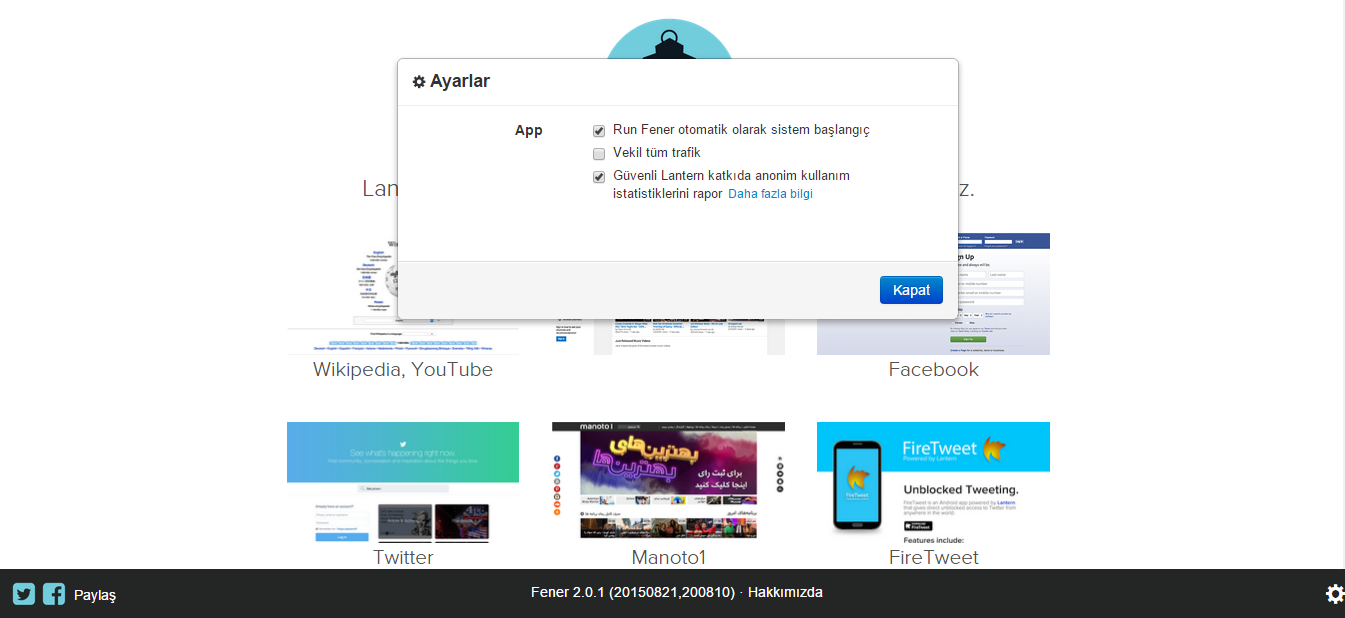The width and height of the screenshot is (1345, 618).
Task: Click the "Ayarlar" dialog title
Action: click(460, 81)
